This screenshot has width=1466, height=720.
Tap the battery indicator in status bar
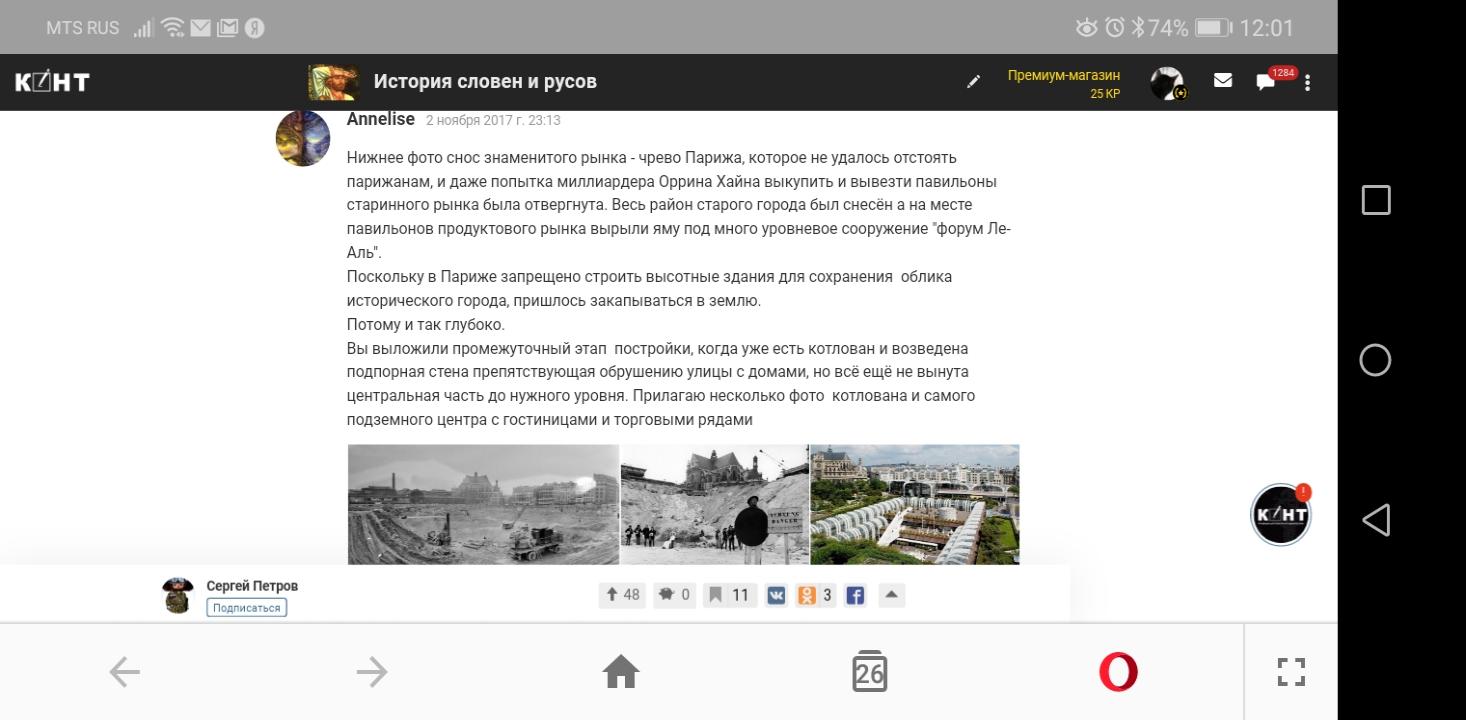(x=1213, y=28)
